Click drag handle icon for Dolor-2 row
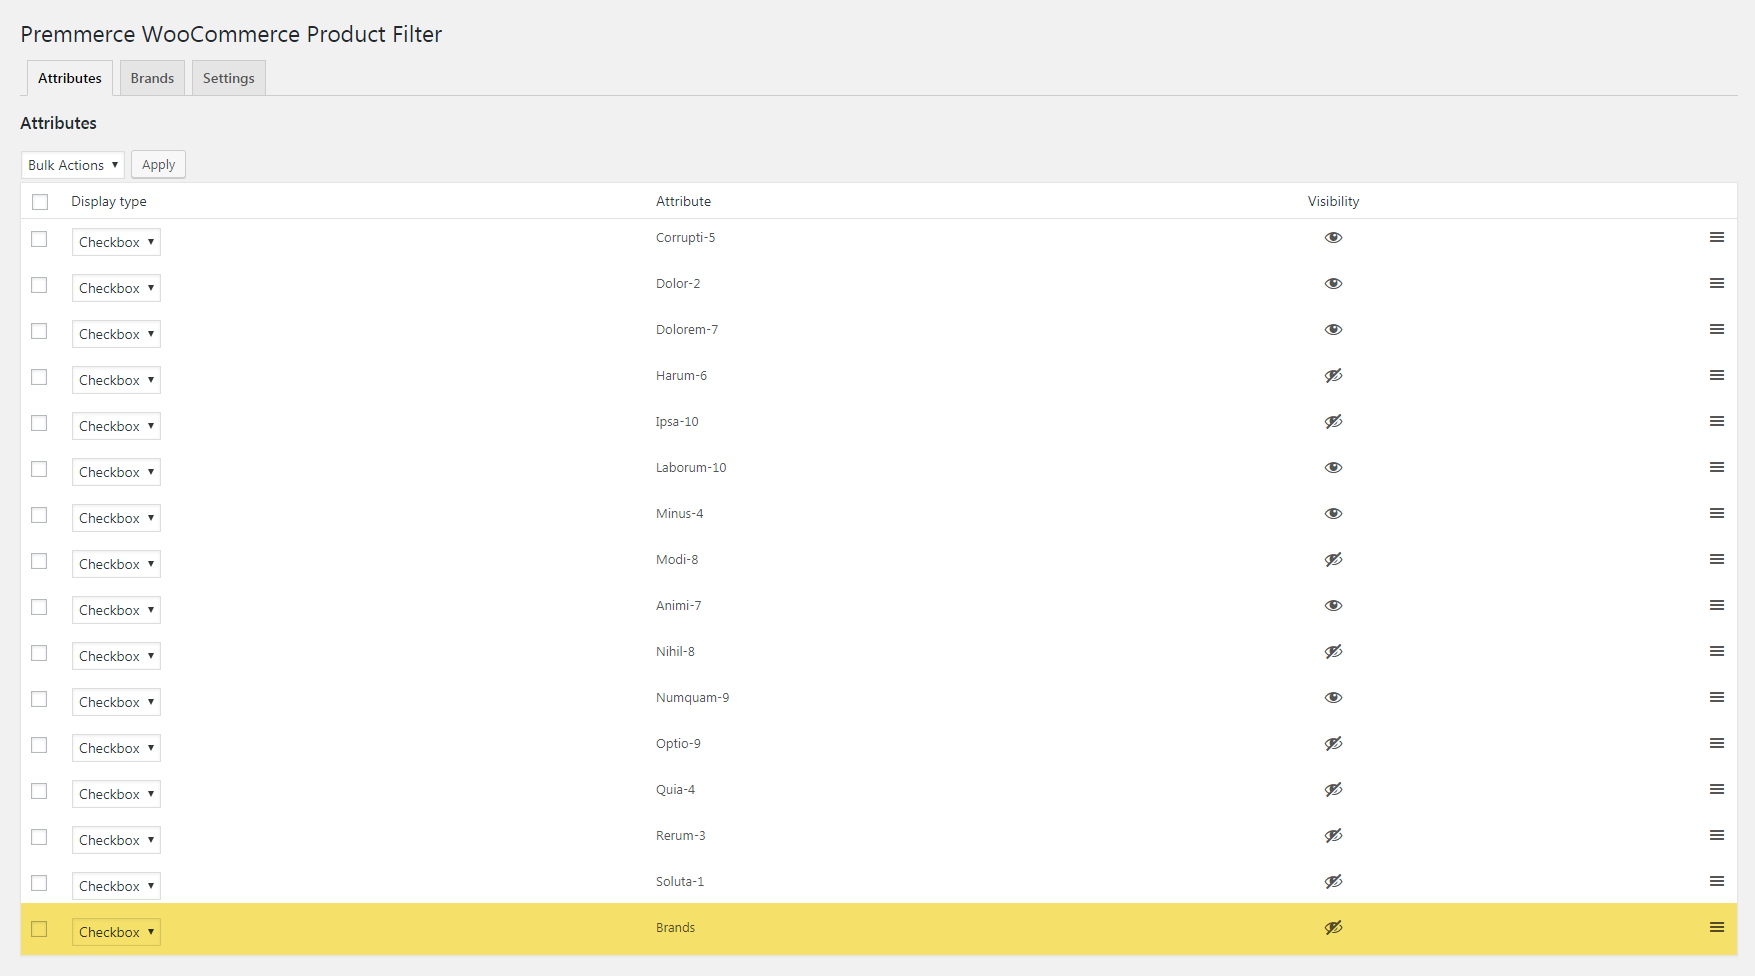This screenshot has width=1755, height=976. 1717,284
